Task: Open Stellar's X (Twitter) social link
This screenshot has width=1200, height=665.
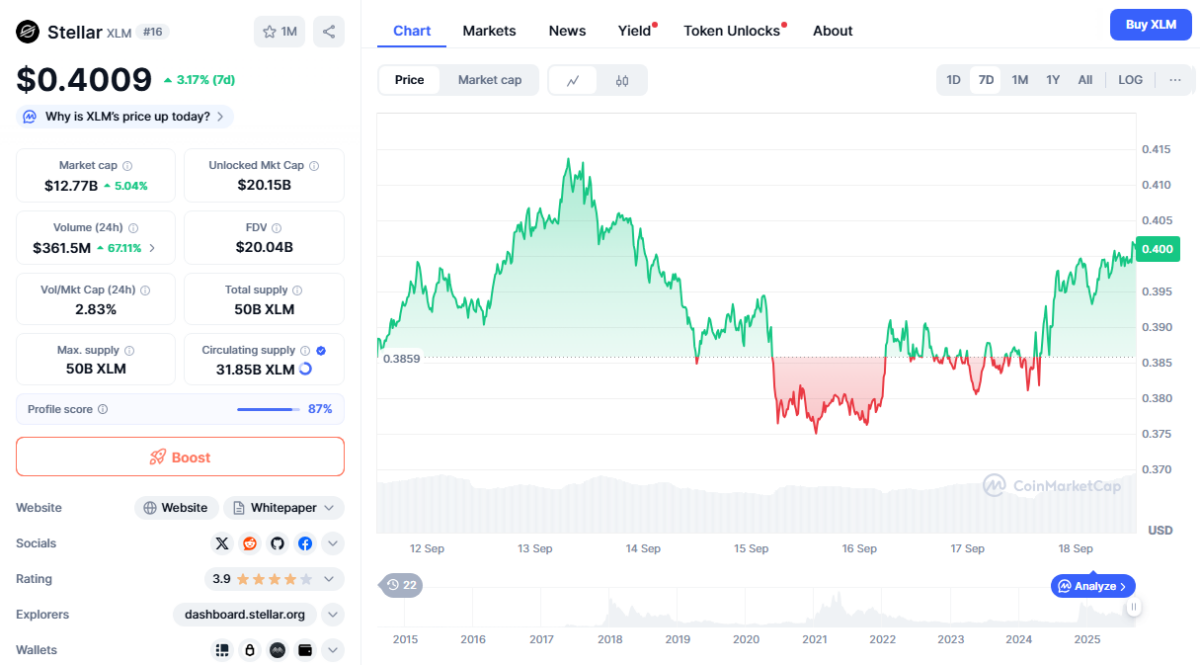Action: click(222, 544)
